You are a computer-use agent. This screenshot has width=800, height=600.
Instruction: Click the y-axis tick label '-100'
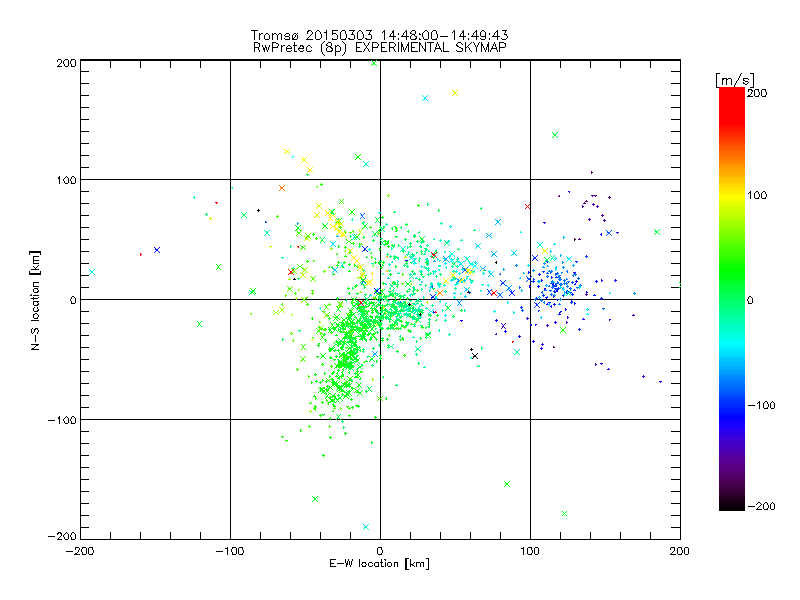62,420
